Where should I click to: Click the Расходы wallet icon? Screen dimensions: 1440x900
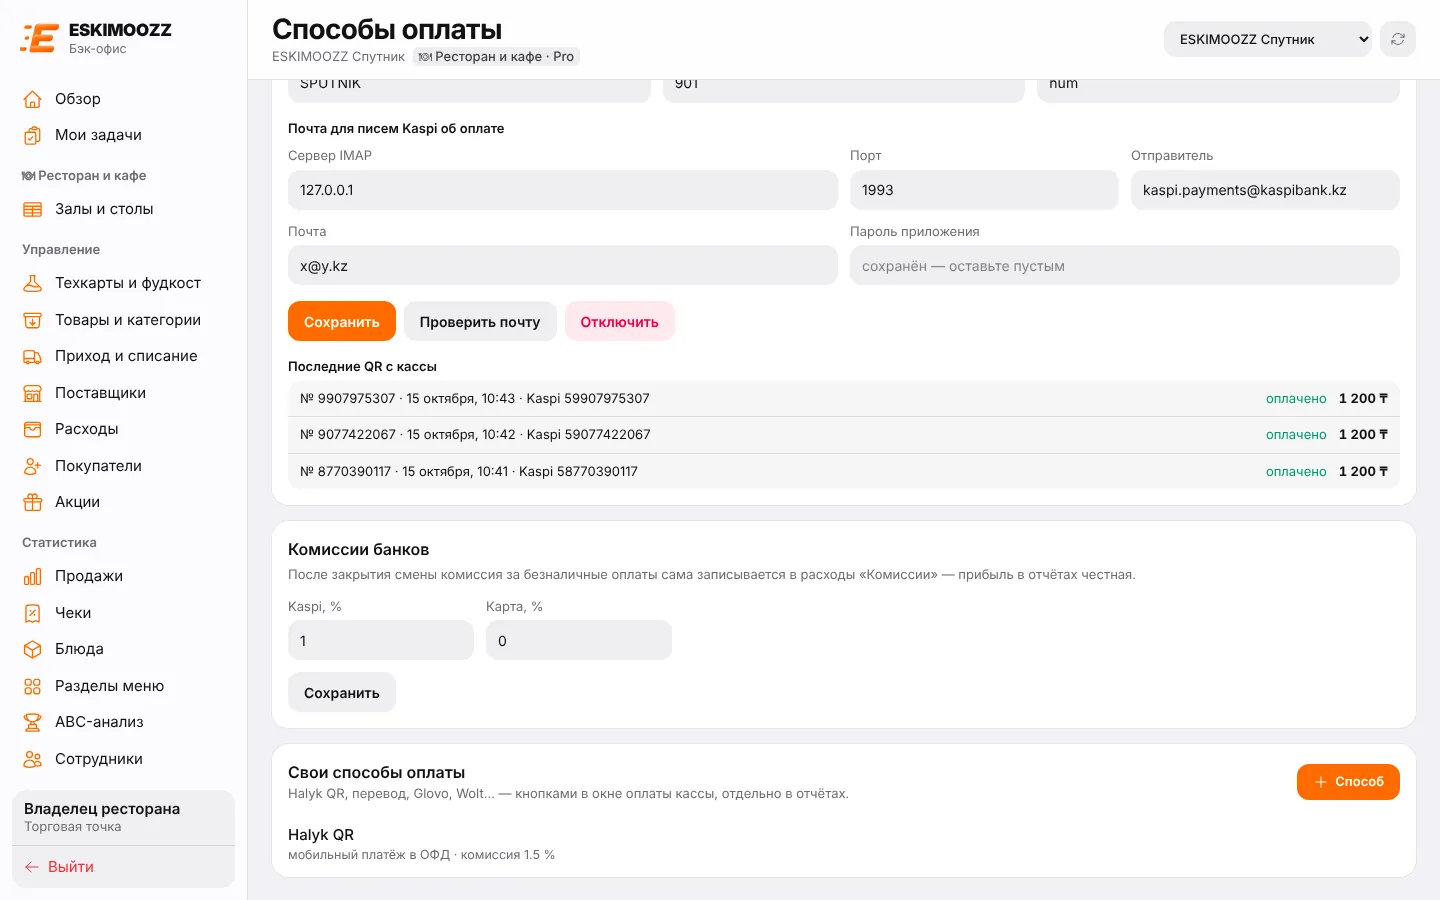click(33, 429)
